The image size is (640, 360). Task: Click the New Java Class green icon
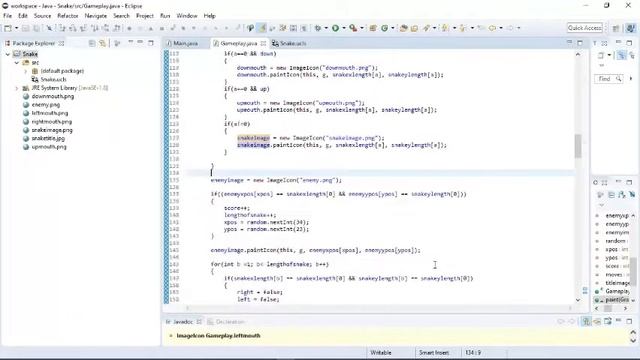pyautogui.click(x=384, y=28)
